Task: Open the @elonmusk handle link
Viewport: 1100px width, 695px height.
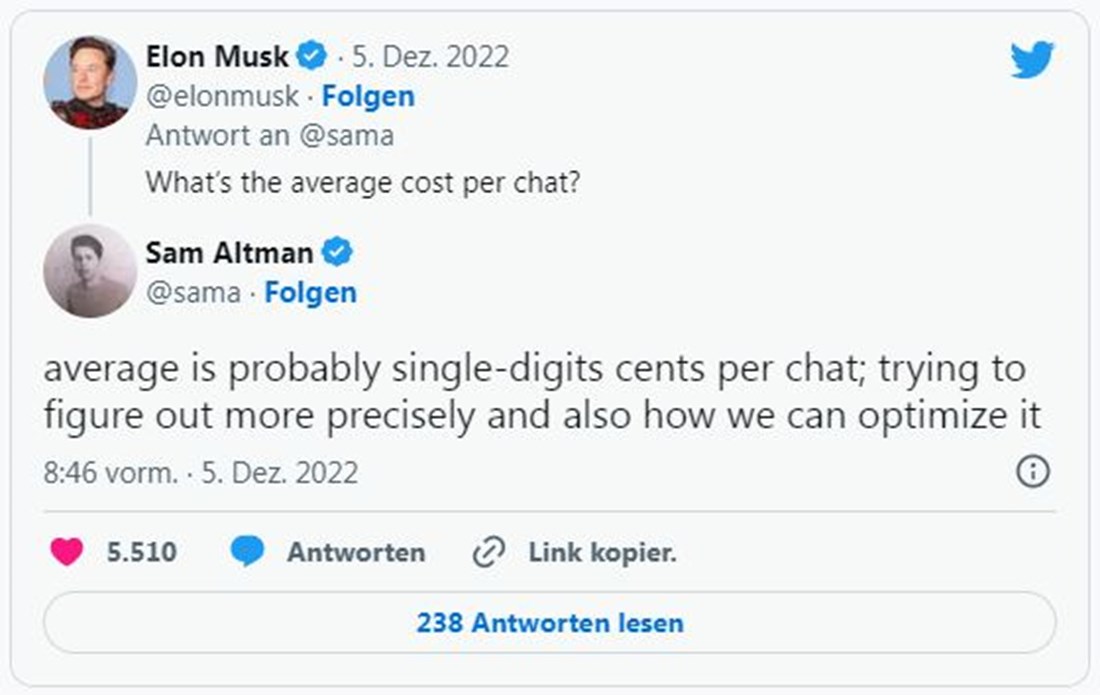Action: click(x=222, y=96)
